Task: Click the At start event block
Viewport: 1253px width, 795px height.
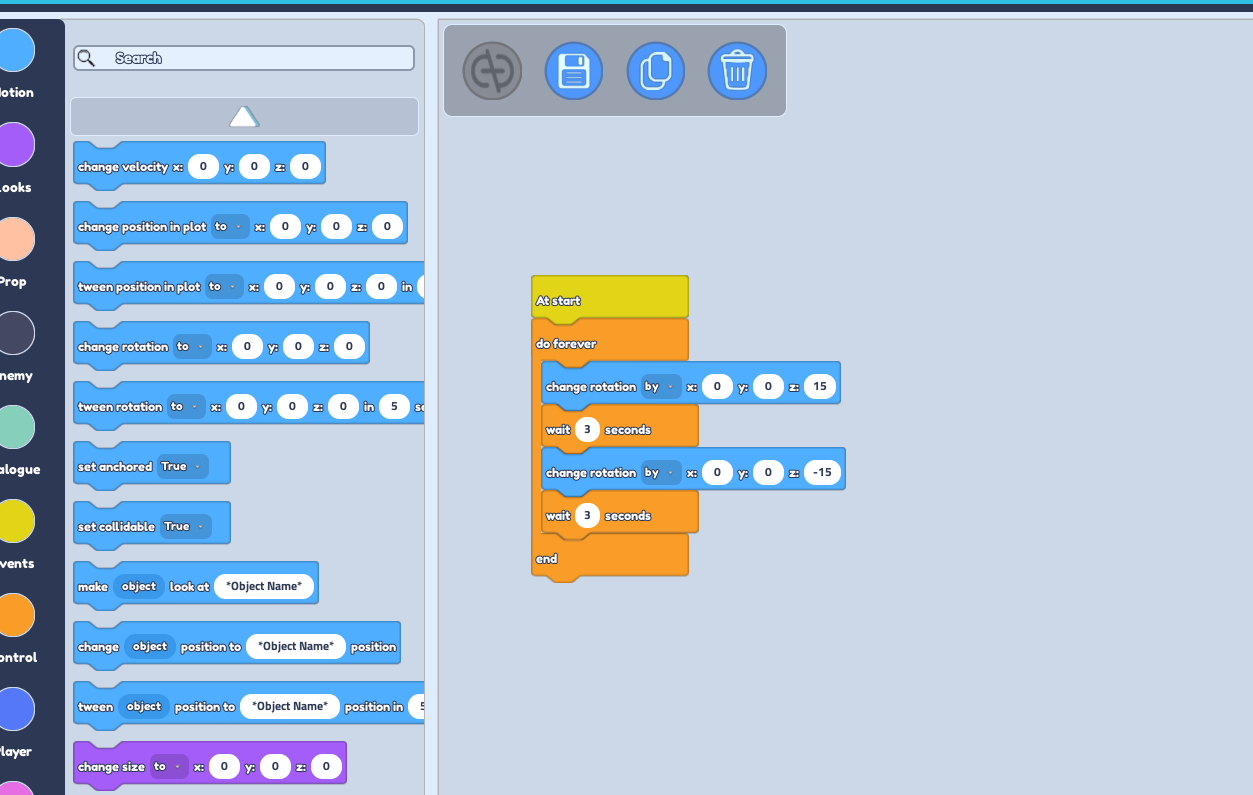Action: tap(609, 299)
